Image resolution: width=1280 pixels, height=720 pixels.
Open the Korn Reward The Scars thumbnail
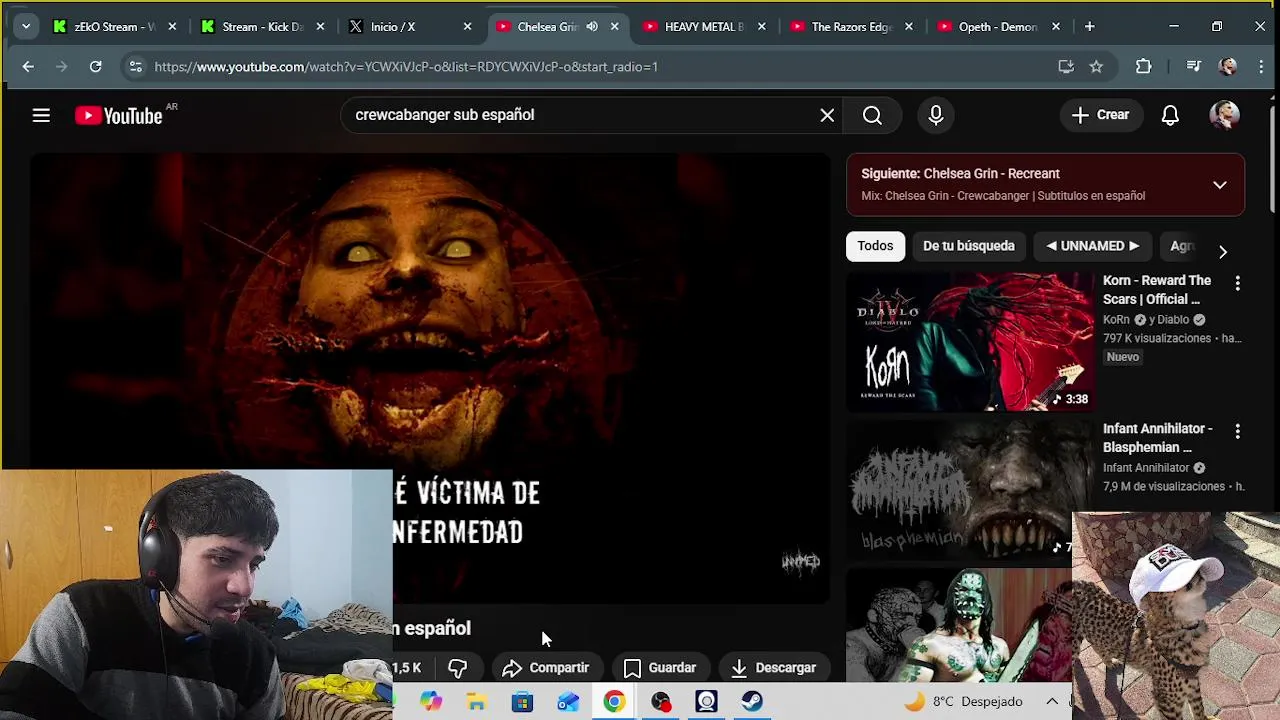[970, 341]
